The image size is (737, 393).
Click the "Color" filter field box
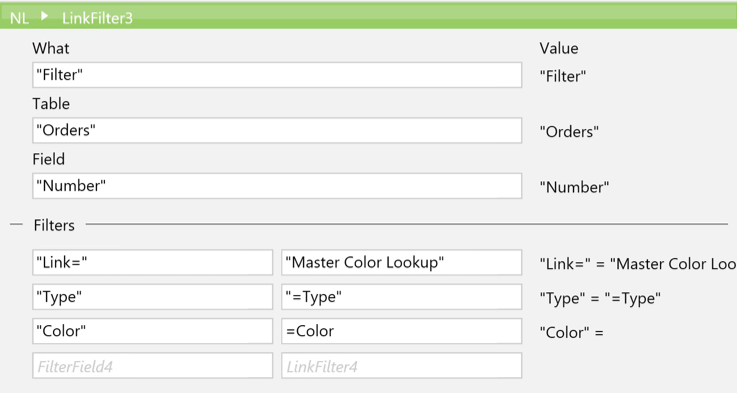tap(152, 331)
